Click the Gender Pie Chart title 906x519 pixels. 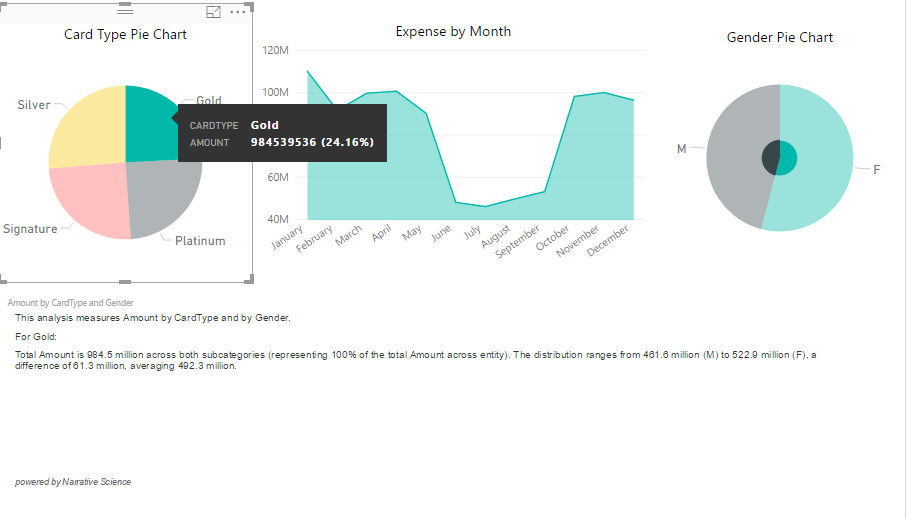click(x=779, y=38)
